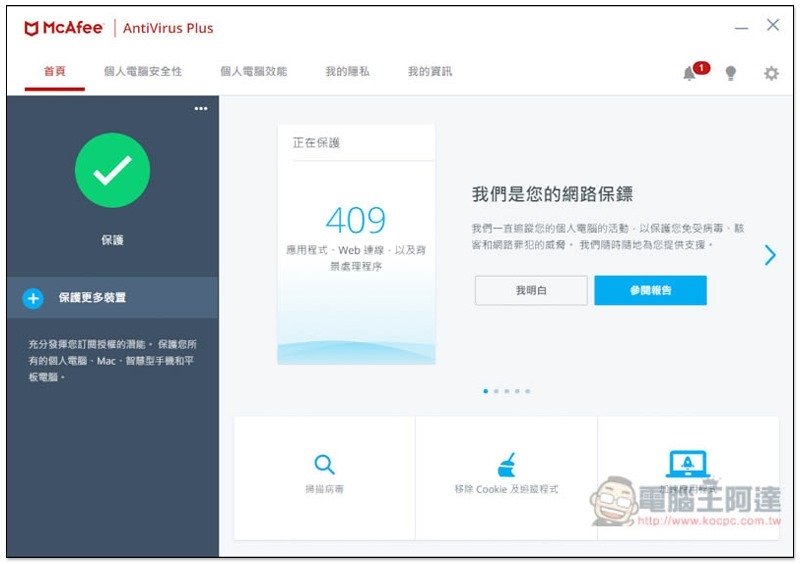Select the 首頁 tab
The height and width of the screenshot is (564, 800).
55,71
